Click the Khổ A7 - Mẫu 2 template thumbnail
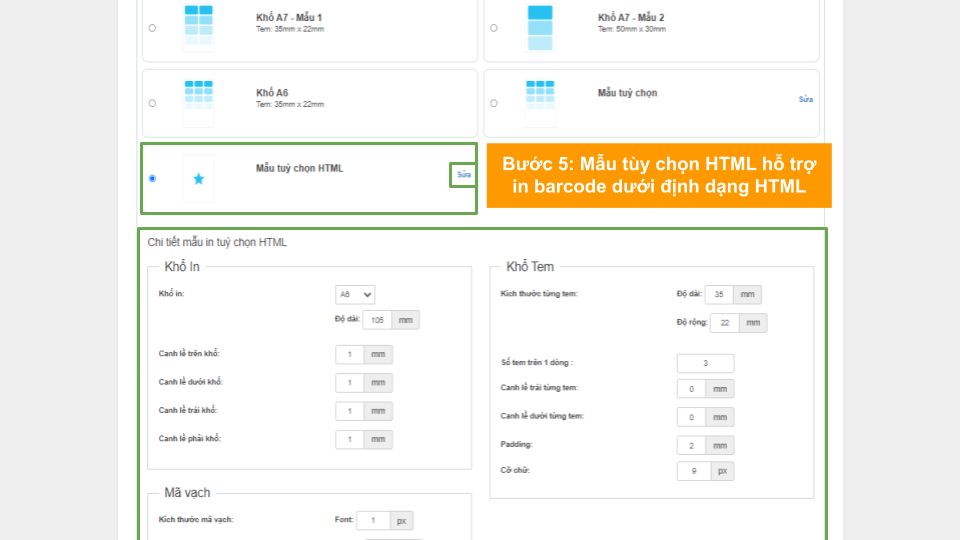The image size is (960, 540). (x=540, y=27)
